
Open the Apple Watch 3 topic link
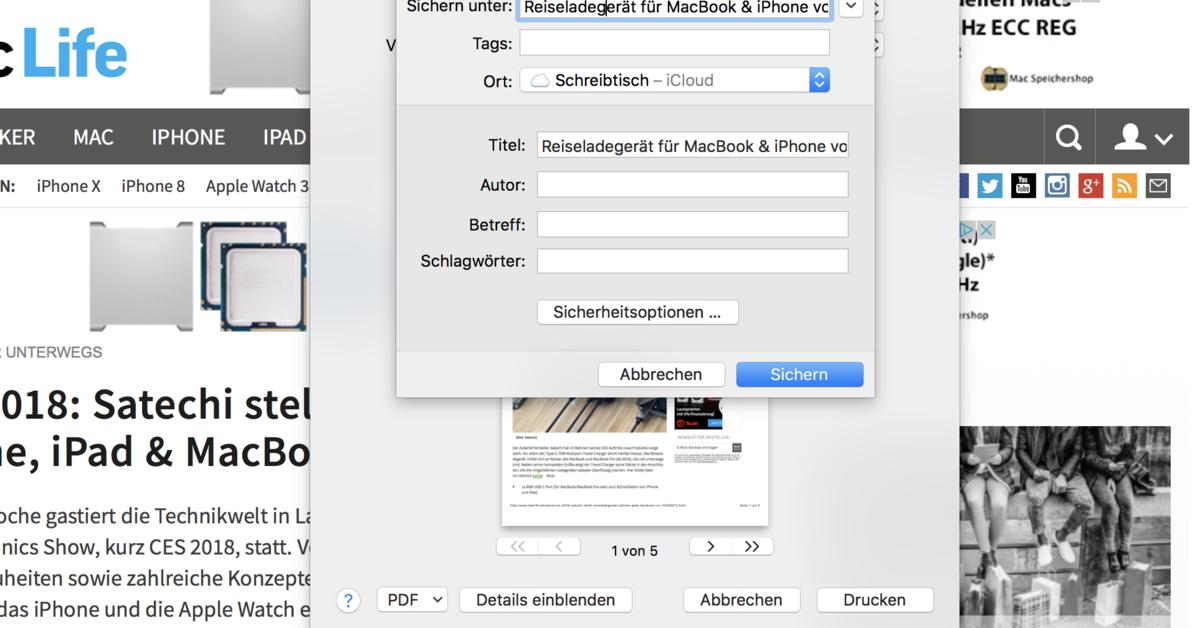click(257, 186)
